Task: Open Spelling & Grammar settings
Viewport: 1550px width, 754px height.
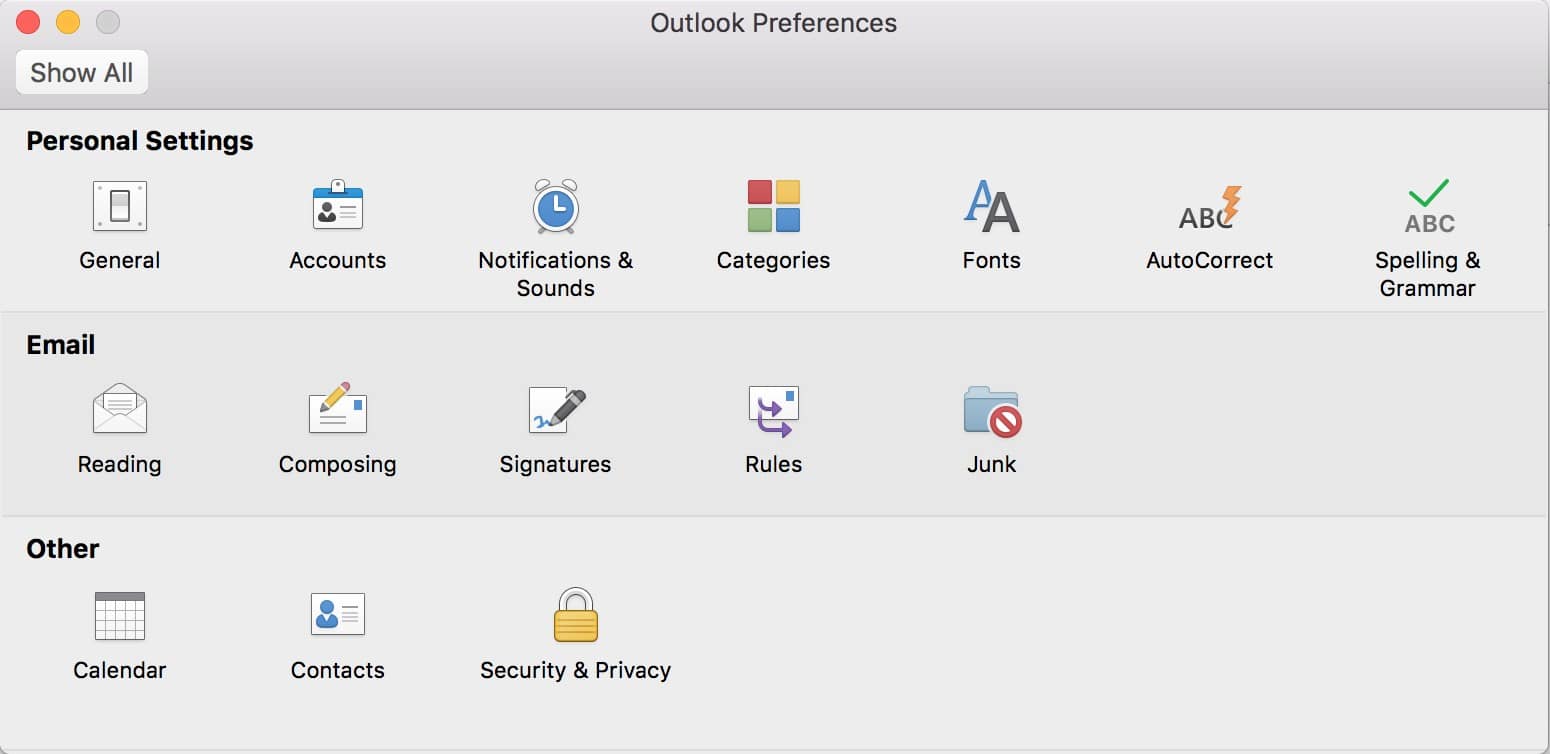Action: [1428, 207]
